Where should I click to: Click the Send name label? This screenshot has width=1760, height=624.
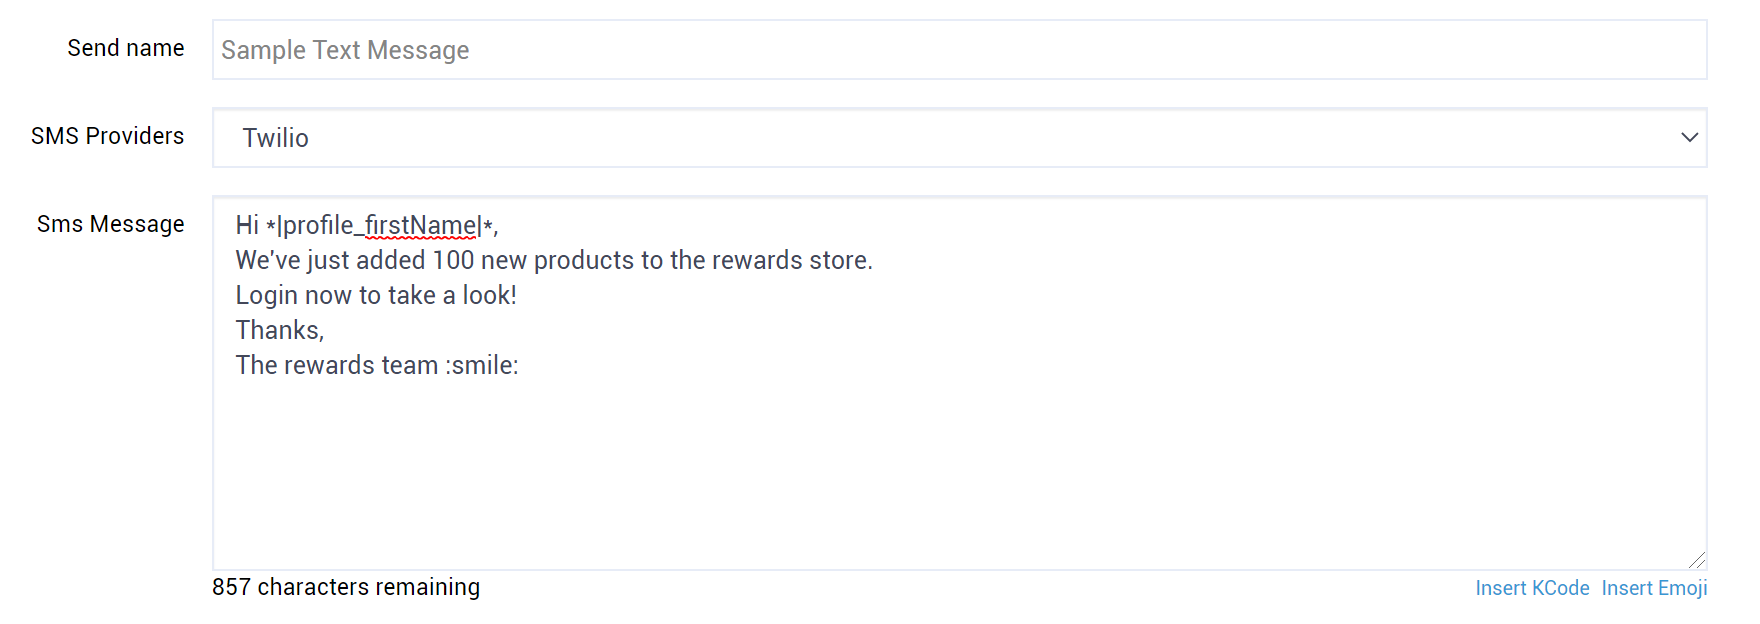pyautogui.click(x=126, y=48)
